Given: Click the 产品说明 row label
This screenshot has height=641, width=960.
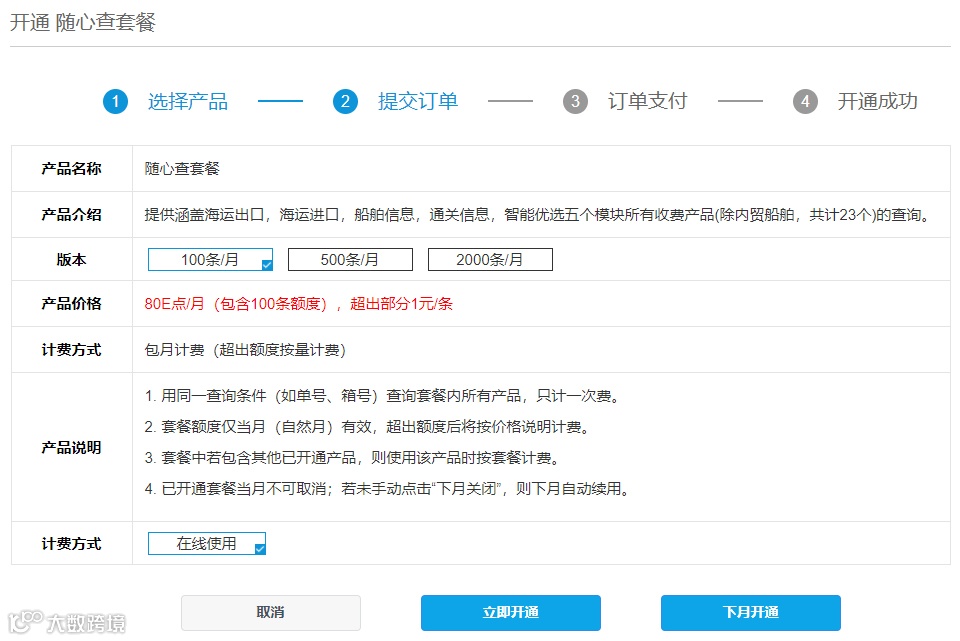Looking at the screenshot, I should click(x=72, y=448).
